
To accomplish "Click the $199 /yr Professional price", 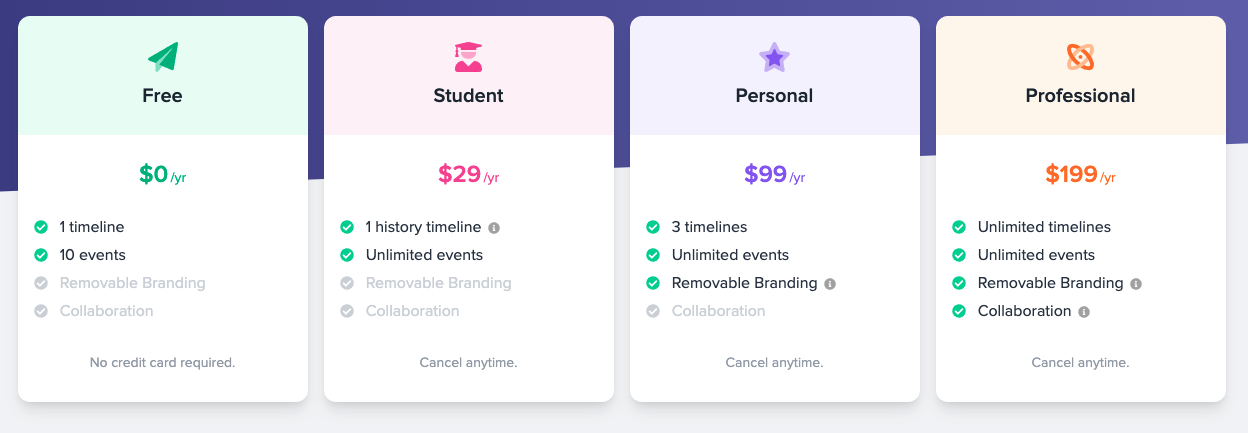I will pyautogui.click(x=1080, y=175).
